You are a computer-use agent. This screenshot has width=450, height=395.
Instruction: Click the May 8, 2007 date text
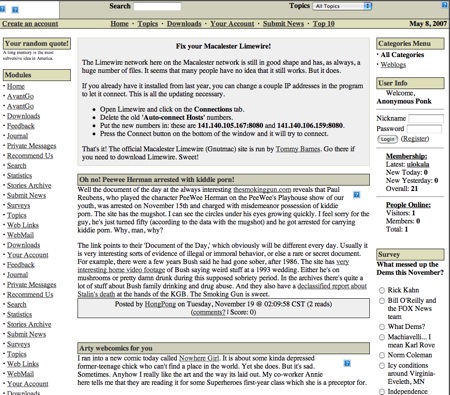point(428,24)
